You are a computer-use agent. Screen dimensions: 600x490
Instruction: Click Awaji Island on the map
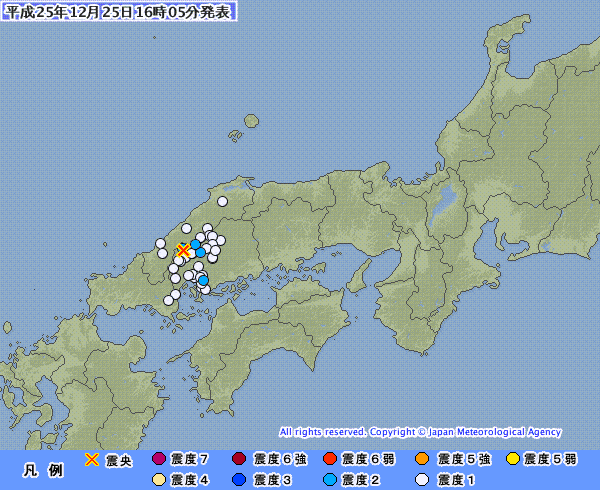(x=359, y=276)
